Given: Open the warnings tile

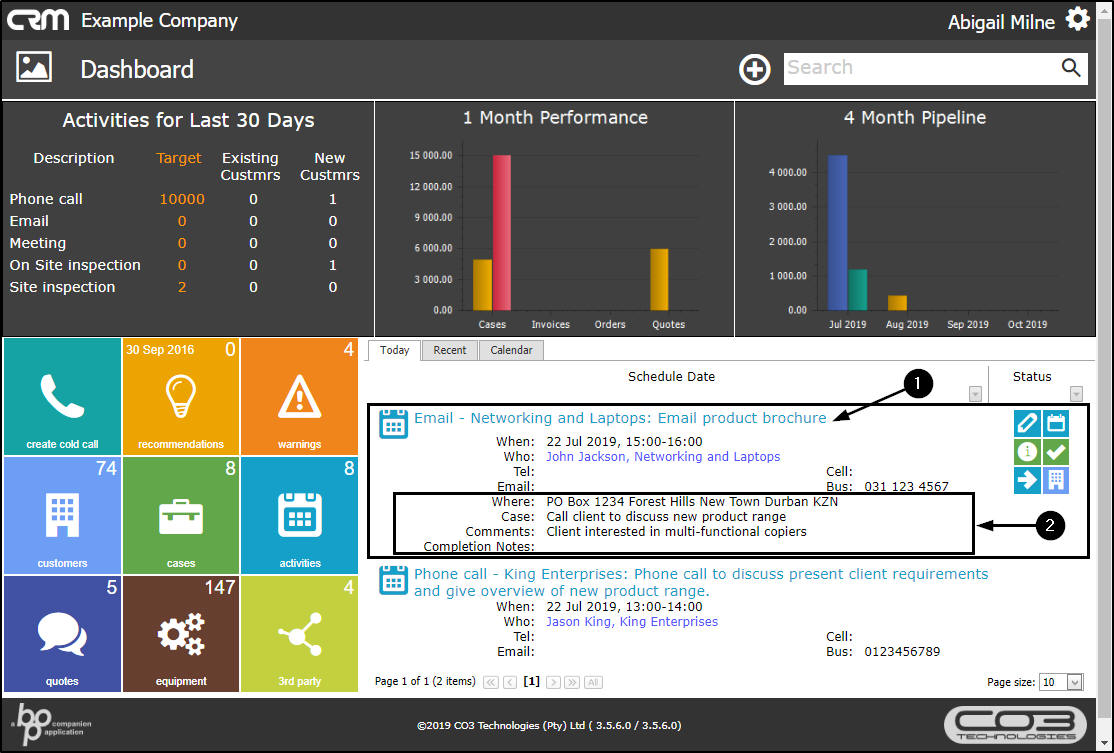Looking at the screenshot, I should 299,396.
